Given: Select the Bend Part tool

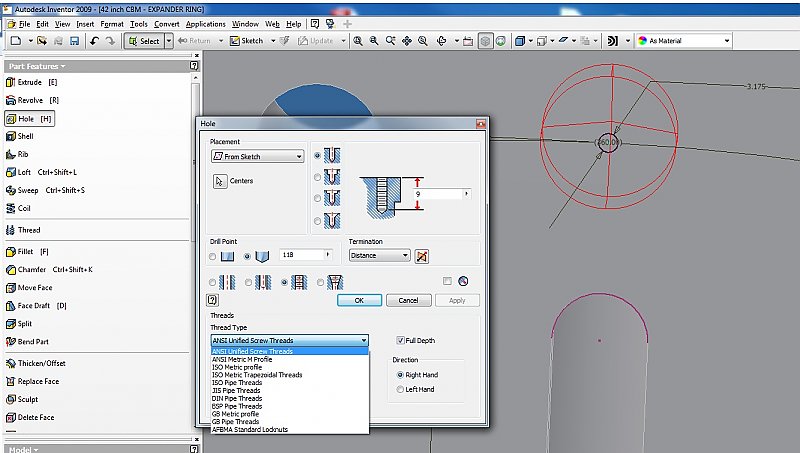Looking at the screenshot, I should [27, 342].
